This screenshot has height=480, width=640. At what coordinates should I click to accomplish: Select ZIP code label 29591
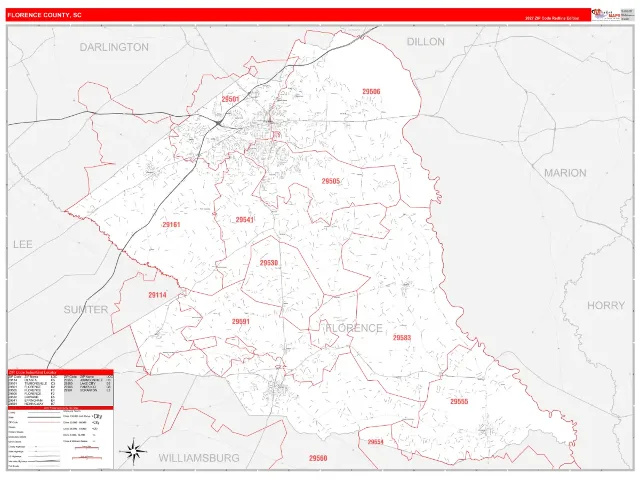tap(240, 322)
